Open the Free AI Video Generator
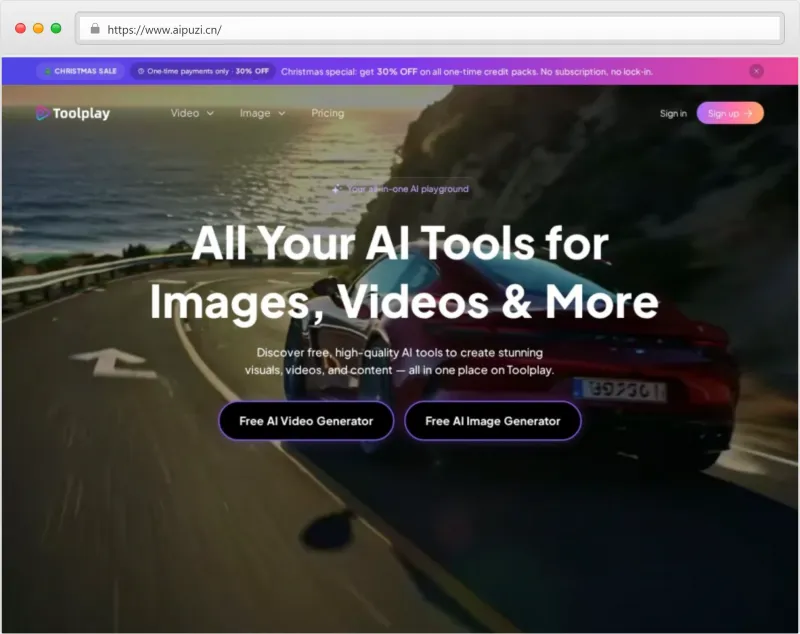 [x=306, y=421]
